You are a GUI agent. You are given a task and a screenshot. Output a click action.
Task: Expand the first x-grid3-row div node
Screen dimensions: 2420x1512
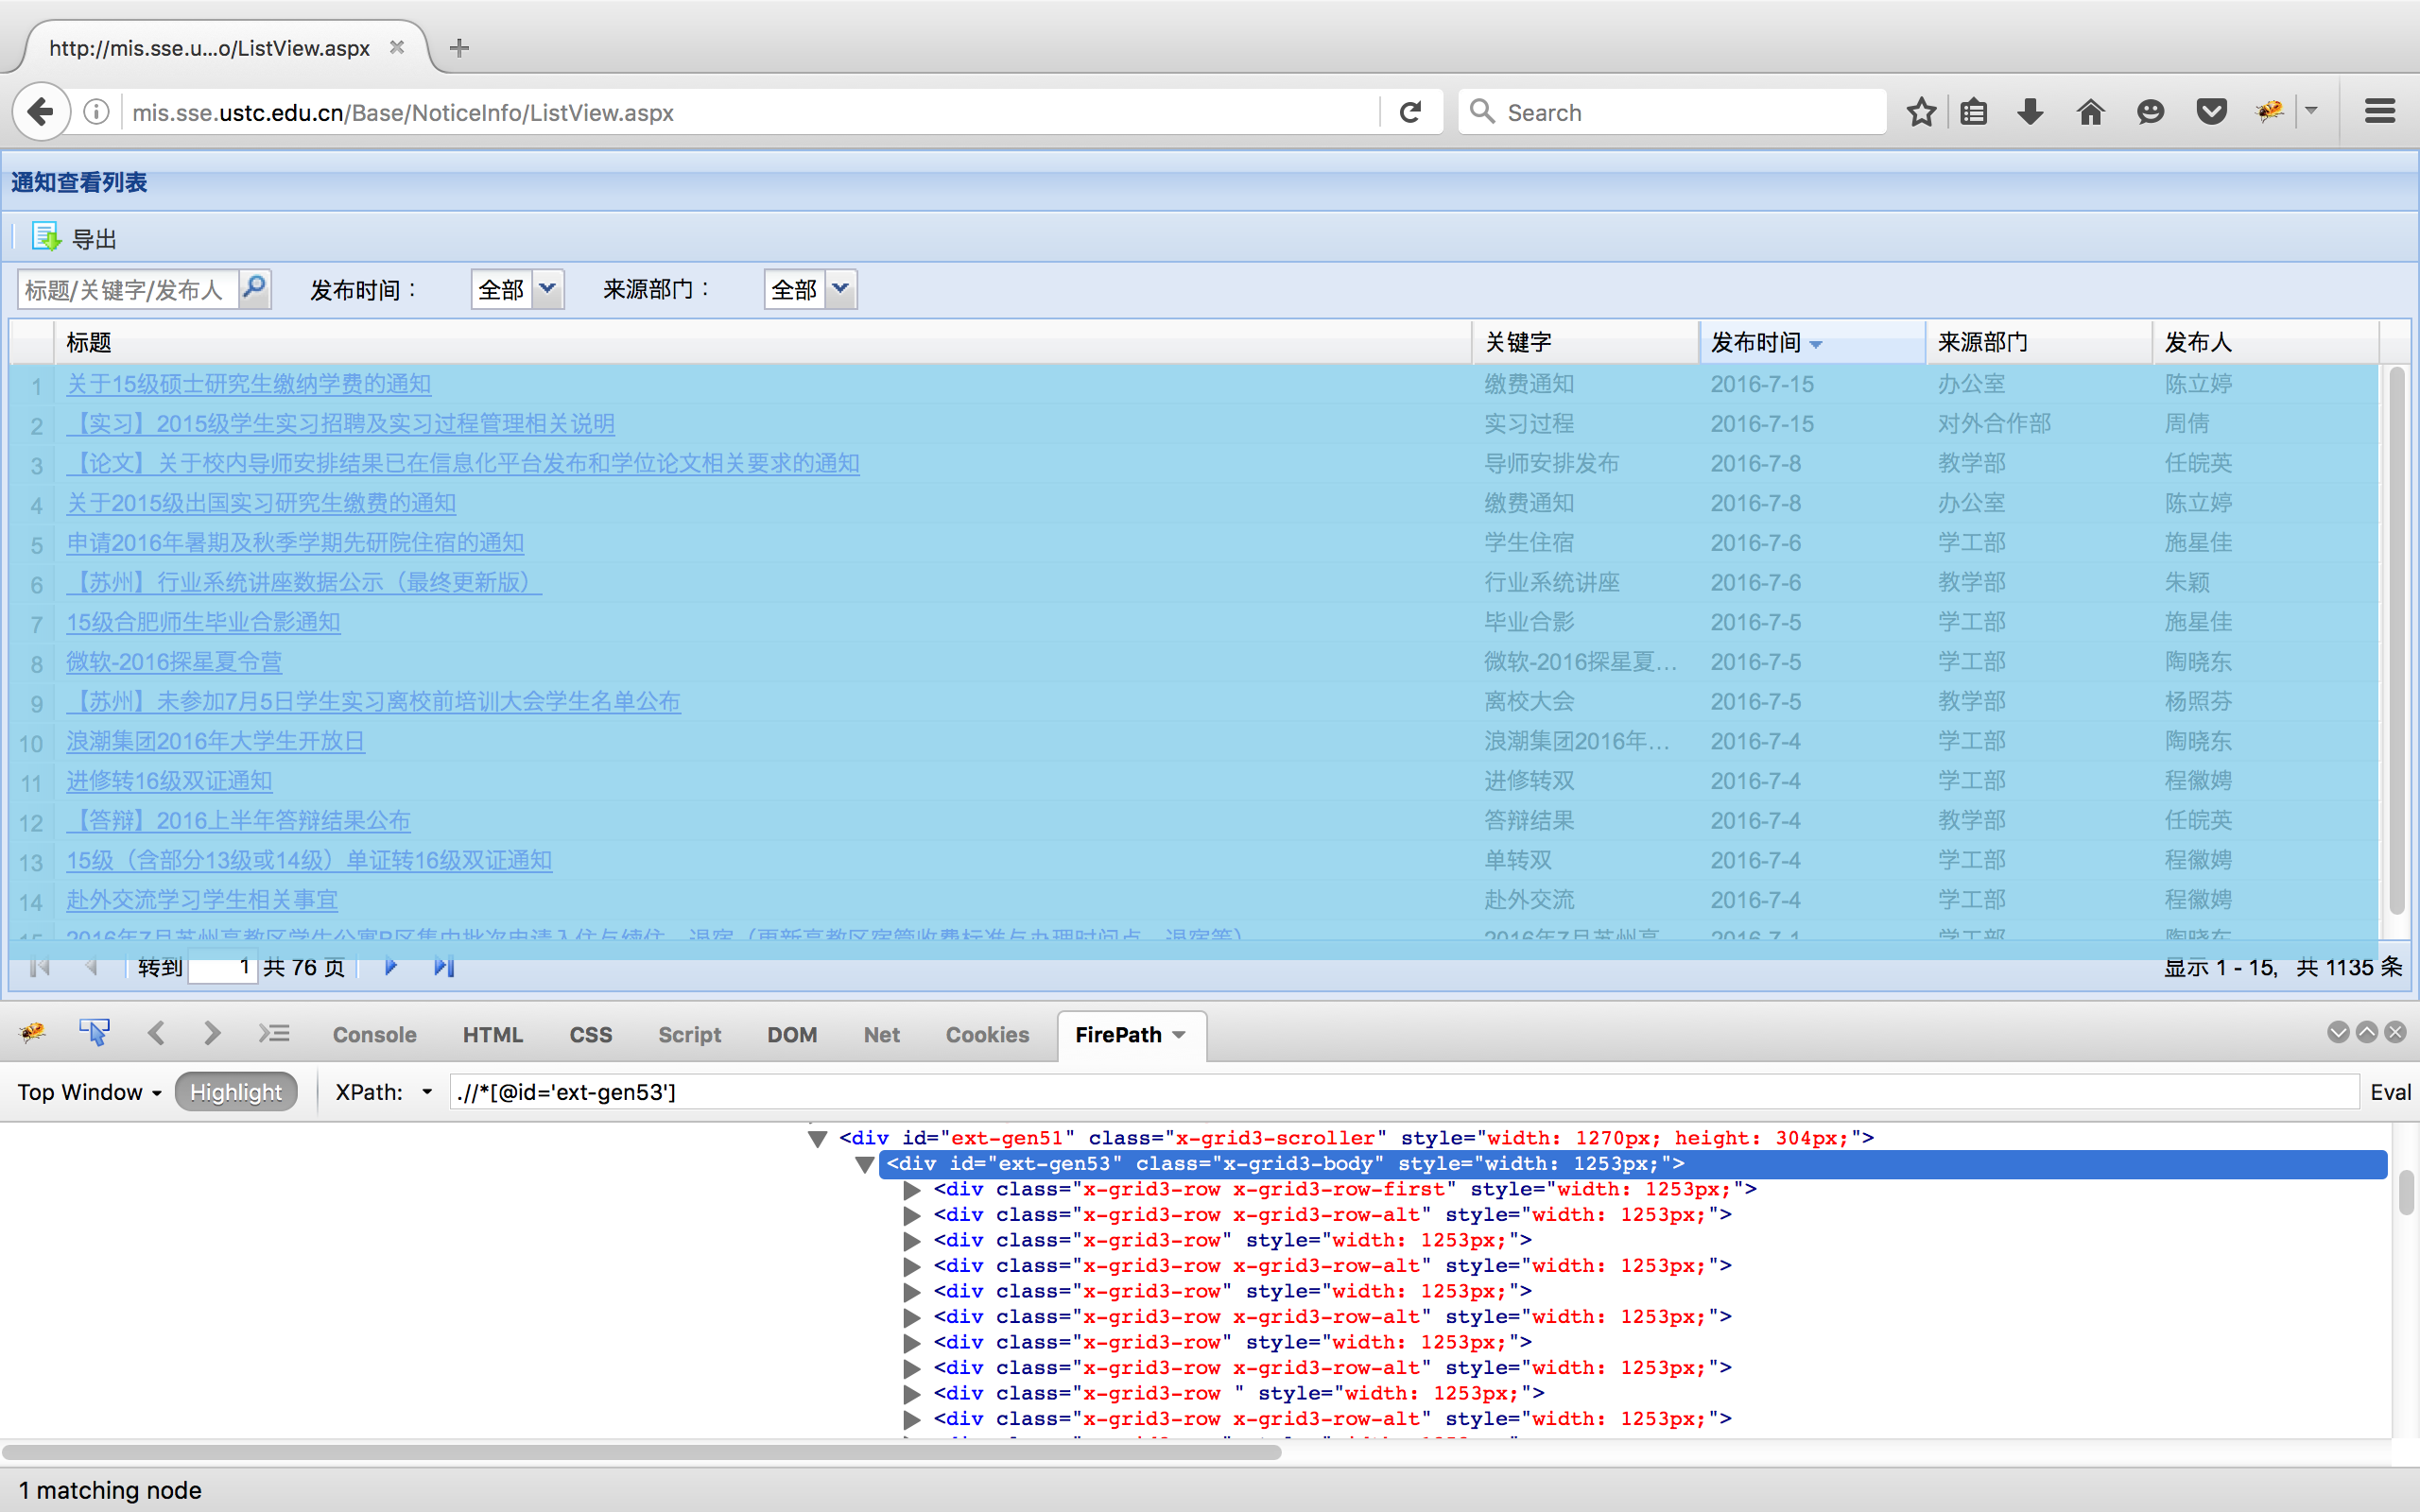point(911,1189)
